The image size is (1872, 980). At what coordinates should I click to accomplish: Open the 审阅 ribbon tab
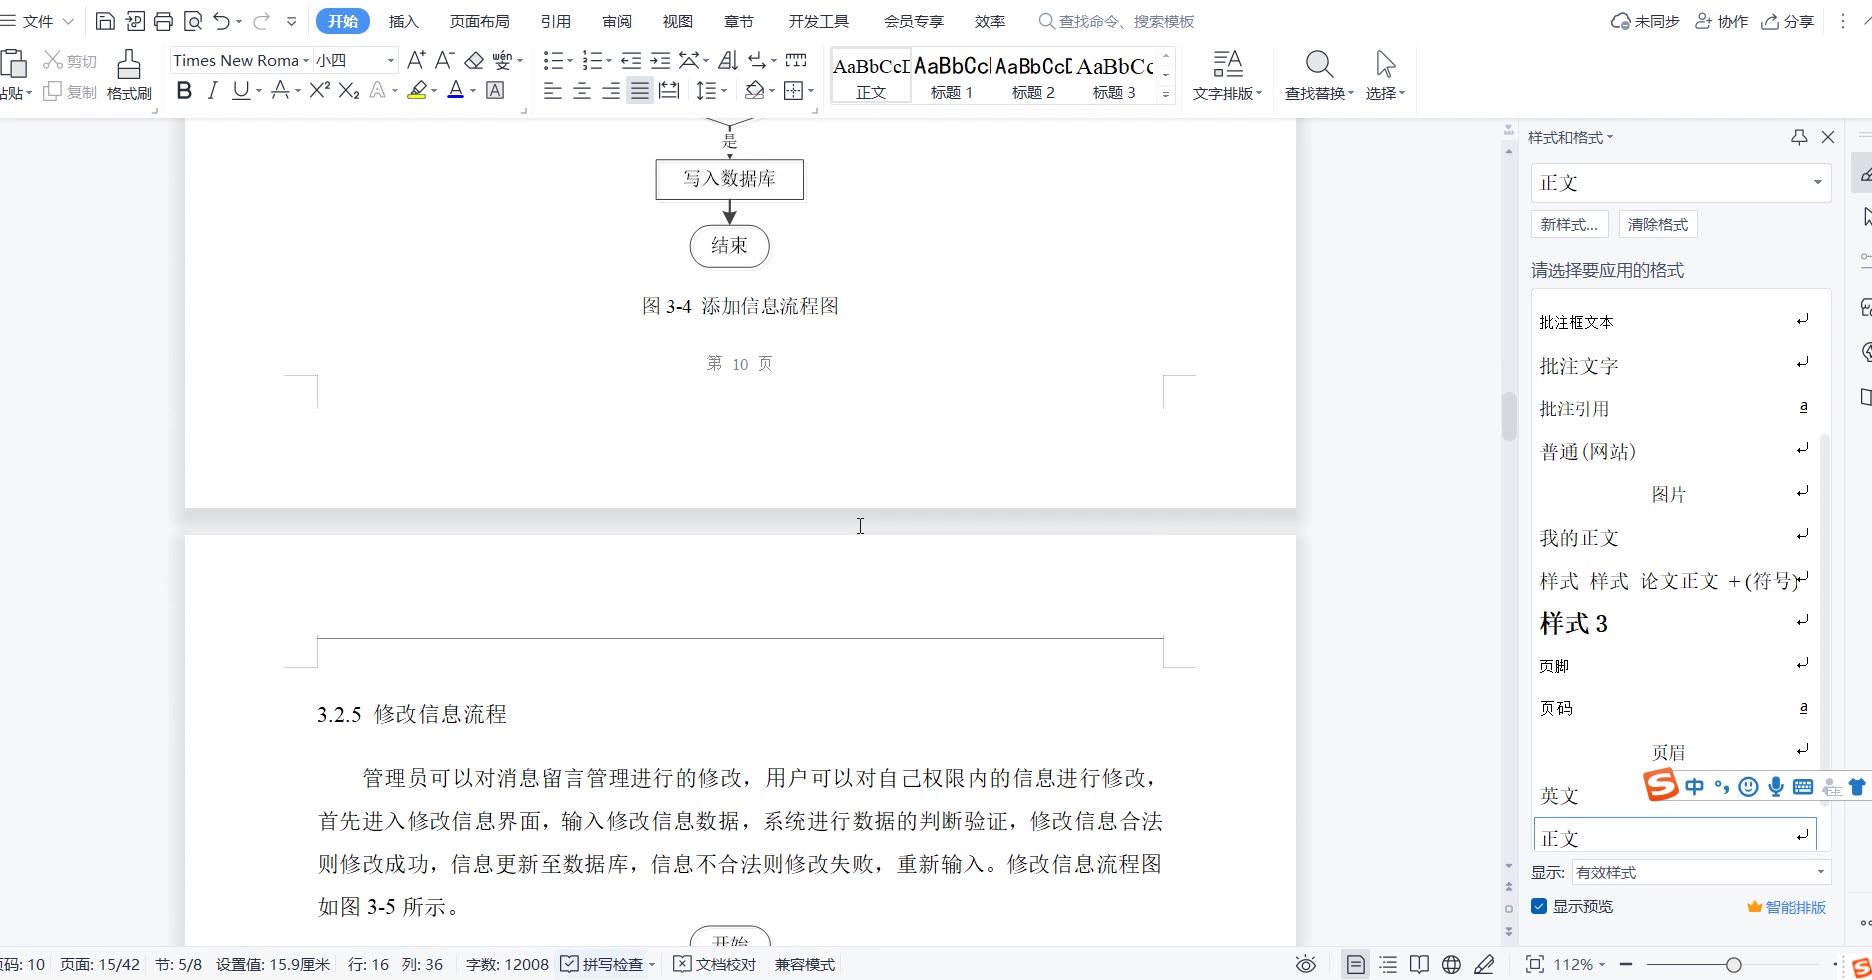point(617,21)
